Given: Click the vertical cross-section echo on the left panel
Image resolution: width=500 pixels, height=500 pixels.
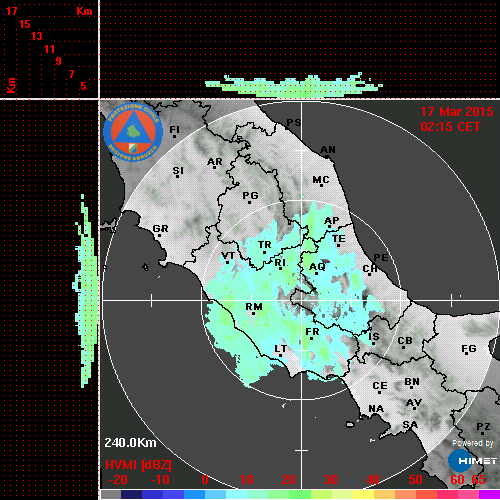Looking at the screenshot, I should pos(86,291).
